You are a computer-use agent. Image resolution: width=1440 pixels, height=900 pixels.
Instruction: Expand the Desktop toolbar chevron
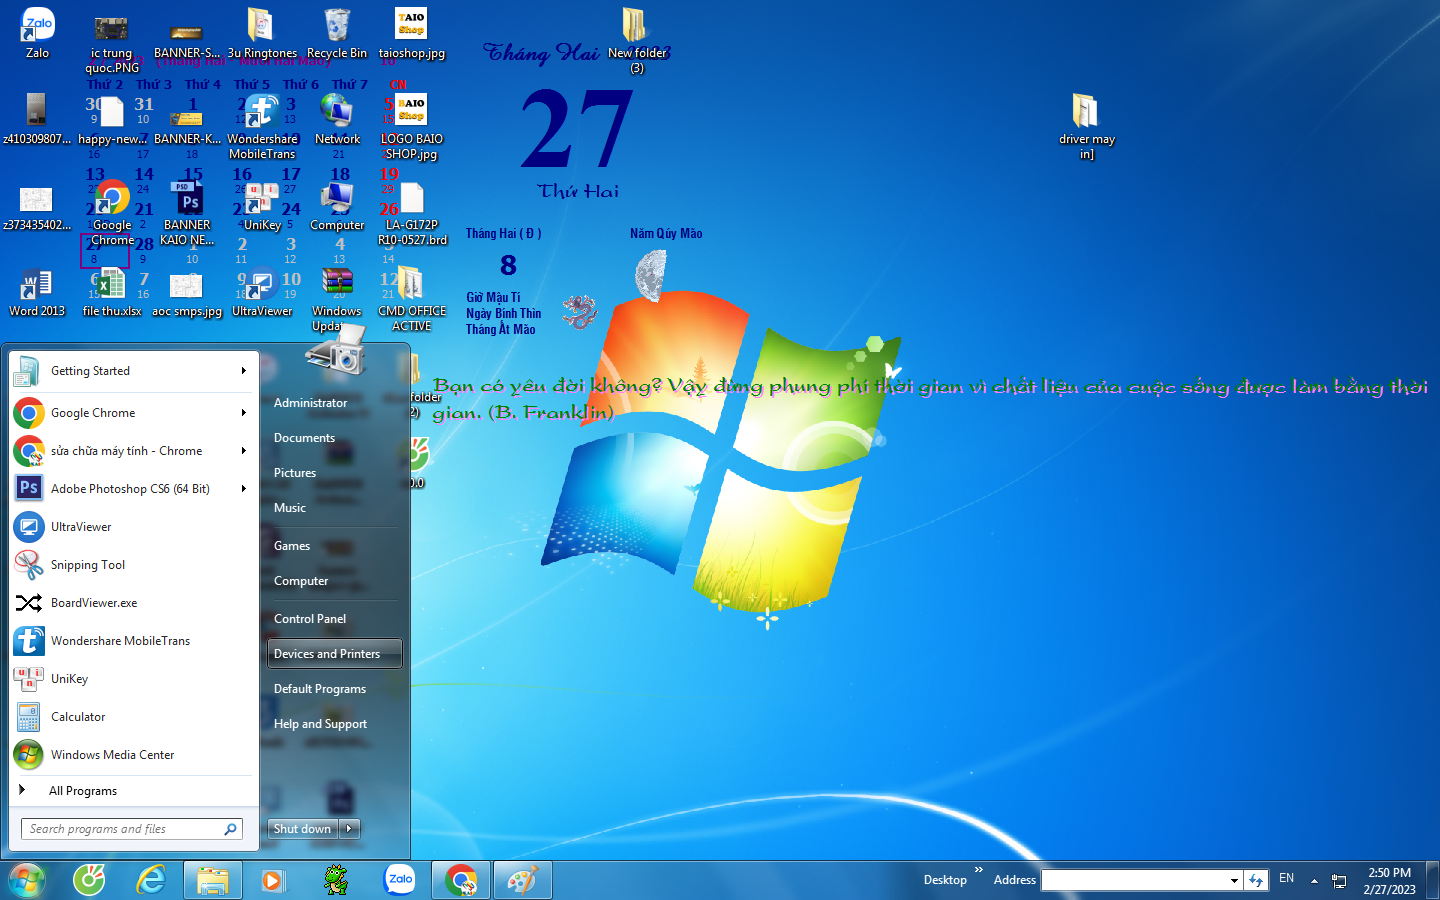pos(979,870)
